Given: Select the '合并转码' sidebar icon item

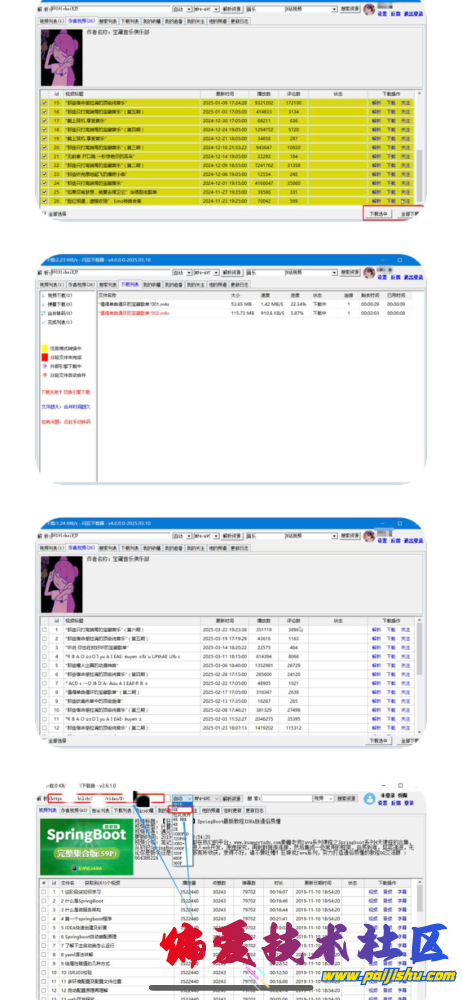Looking at the screenshot, I should 56,314.
